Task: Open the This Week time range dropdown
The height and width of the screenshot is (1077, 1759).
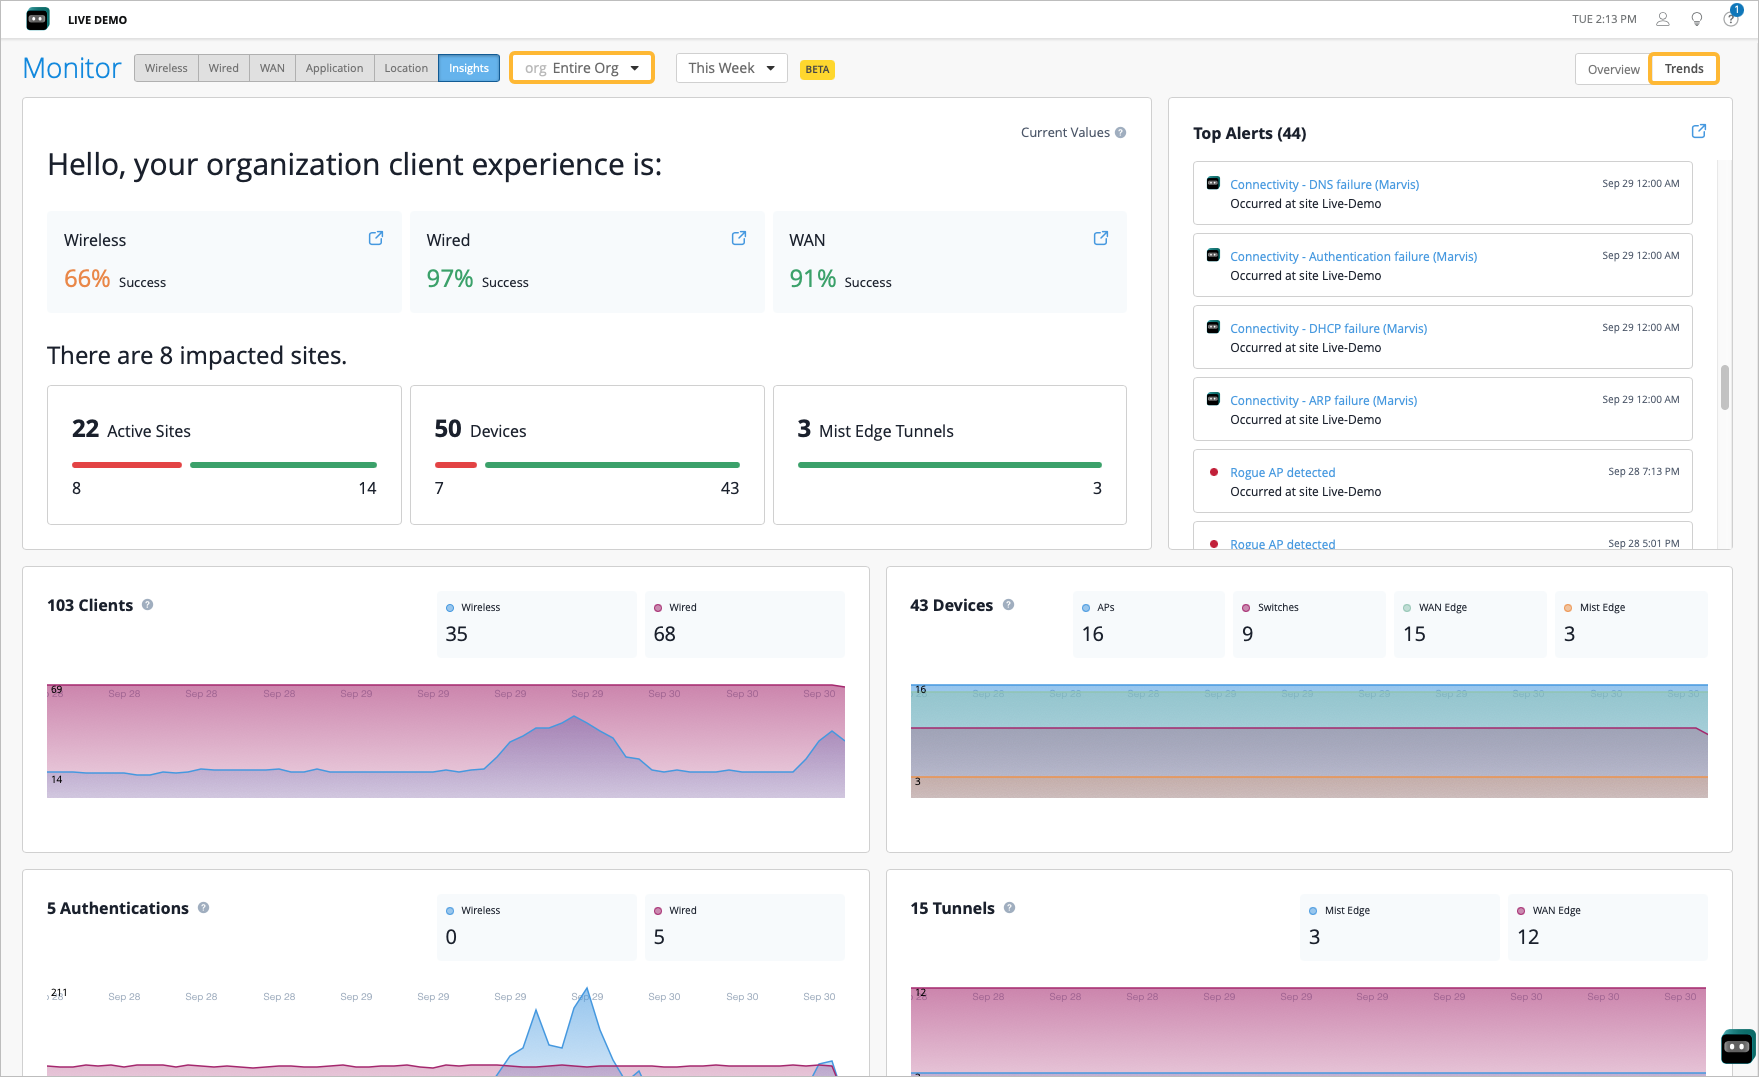Action: coord(731,67)
